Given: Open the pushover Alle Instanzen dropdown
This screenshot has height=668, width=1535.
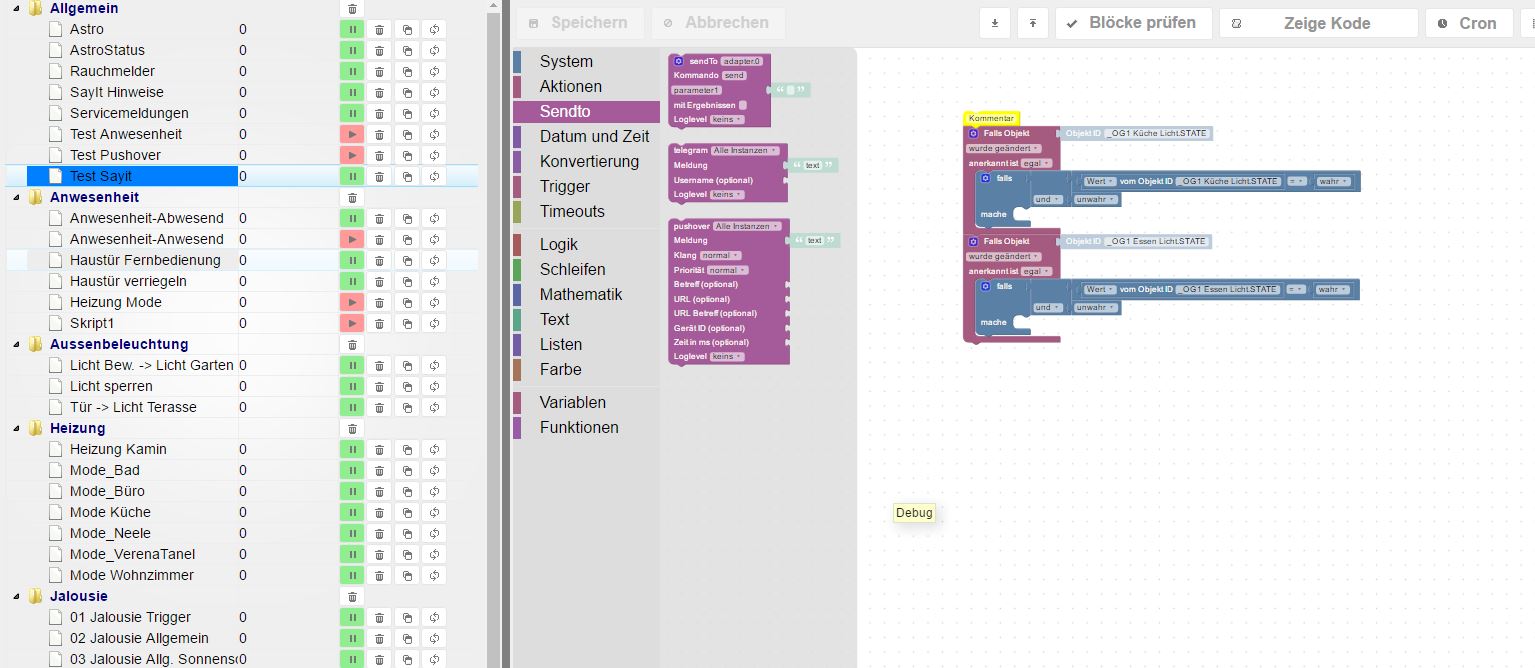Looking at the screenshot, I should (x=745, y=226).
